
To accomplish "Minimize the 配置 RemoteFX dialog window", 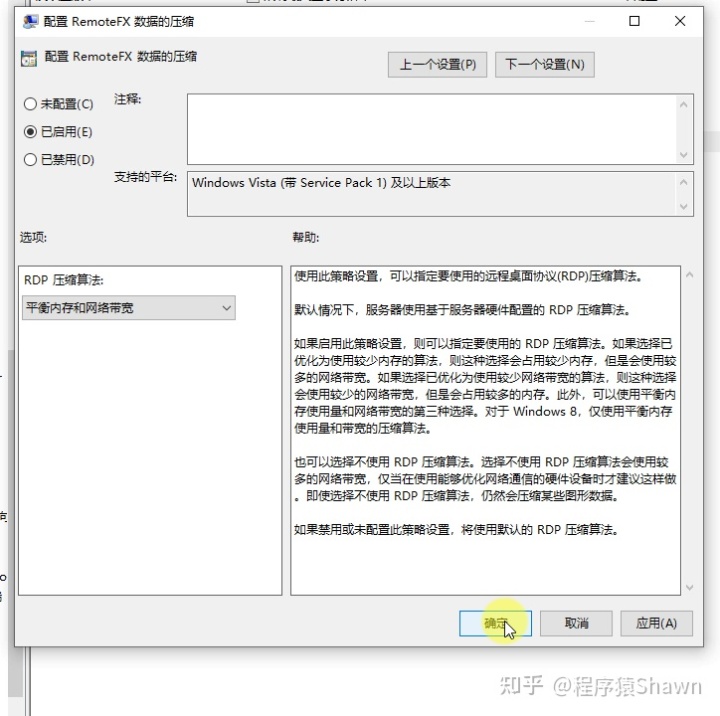I will pos(590,21).
